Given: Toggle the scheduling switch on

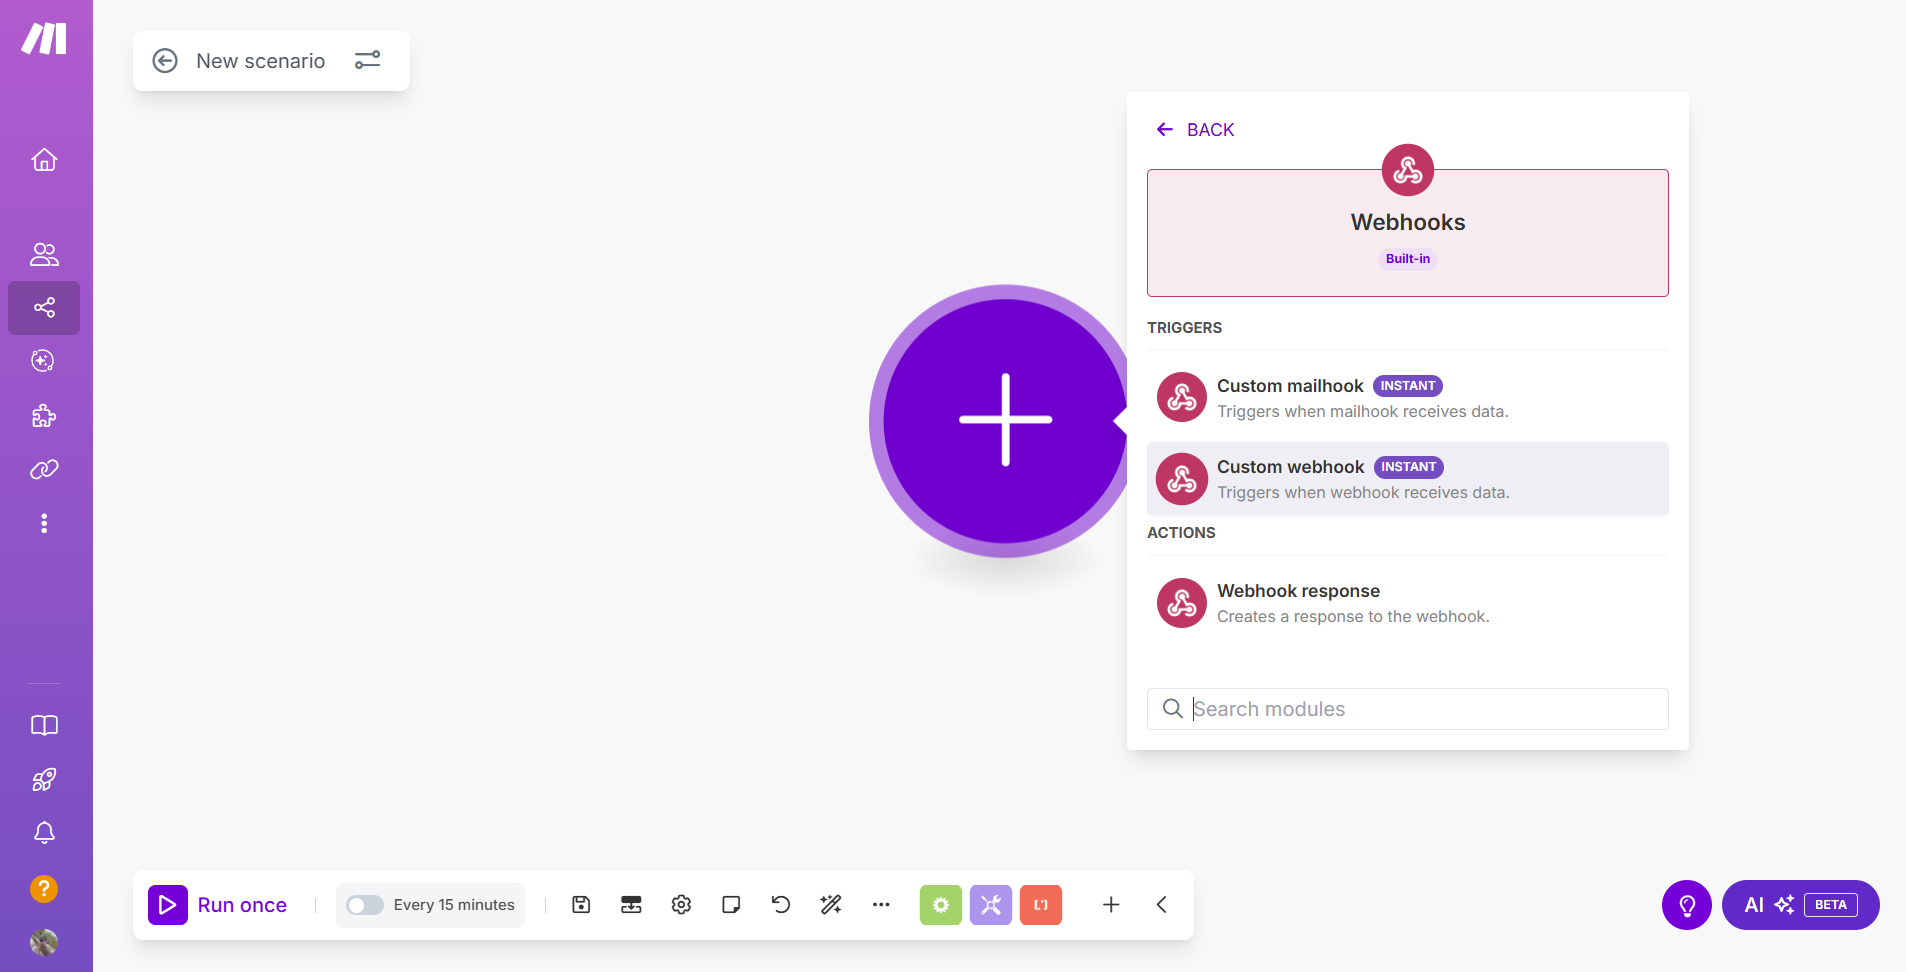Looking at the screenshot, I should pyautogui.click(x=364, y=905).
